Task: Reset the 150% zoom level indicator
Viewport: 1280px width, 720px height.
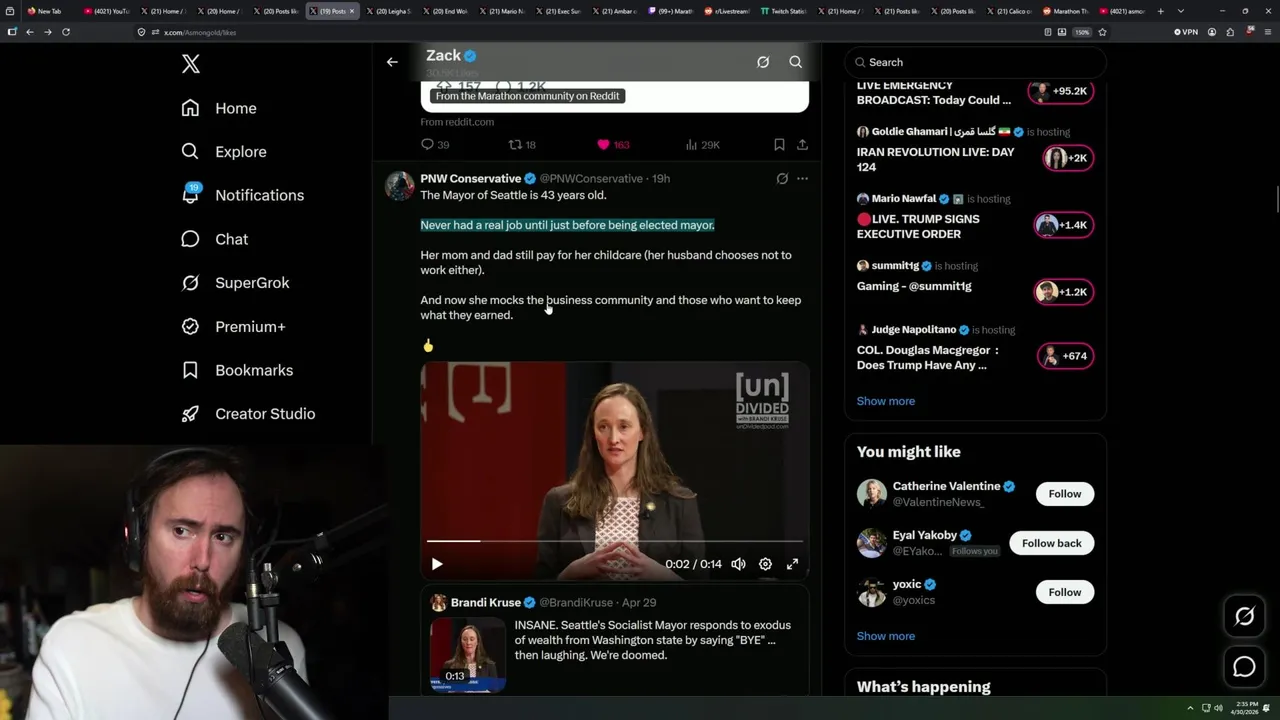Action: point(1081,32)
